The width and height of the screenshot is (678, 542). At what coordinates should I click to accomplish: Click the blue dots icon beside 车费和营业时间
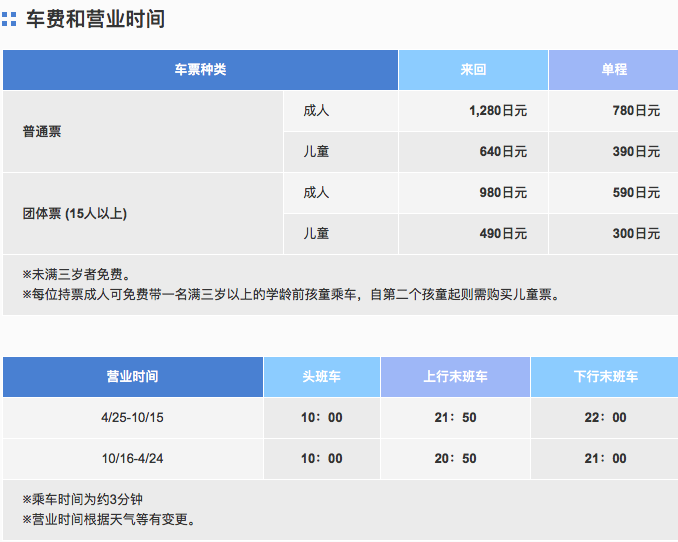coord(9,19)
